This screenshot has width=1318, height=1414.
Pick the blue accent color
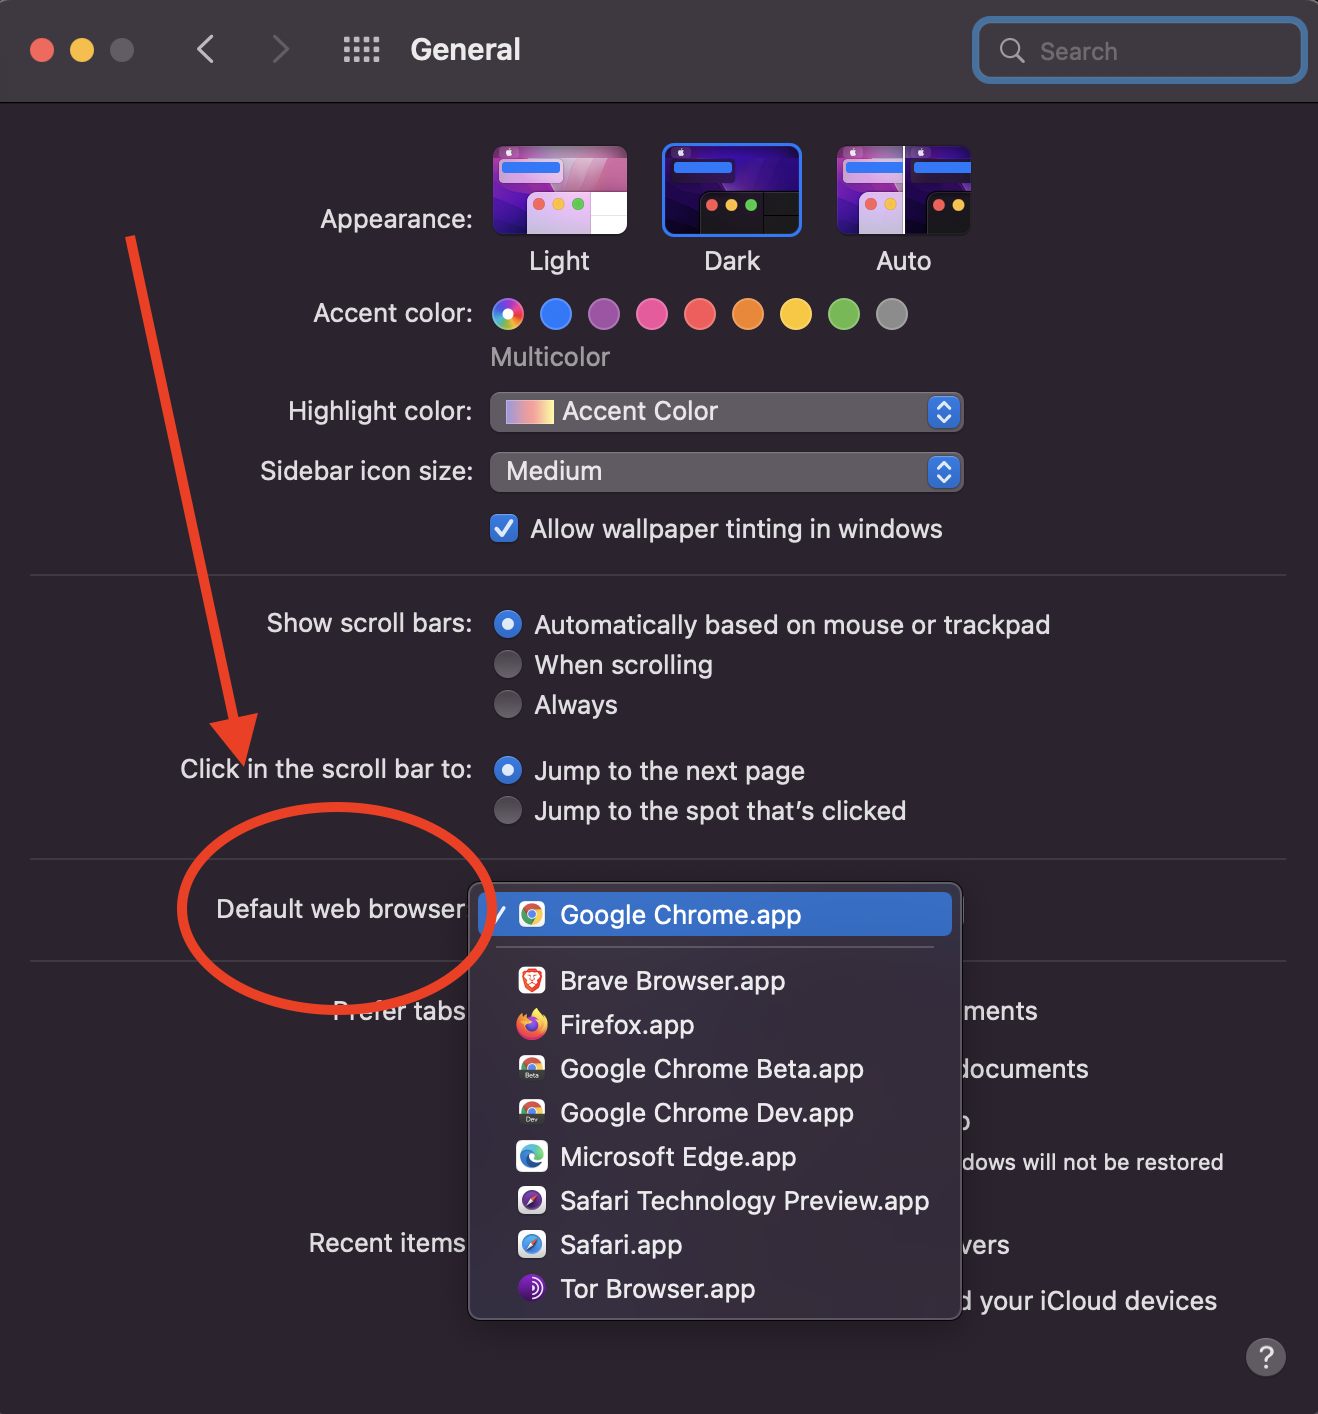(x=556, y=314)
